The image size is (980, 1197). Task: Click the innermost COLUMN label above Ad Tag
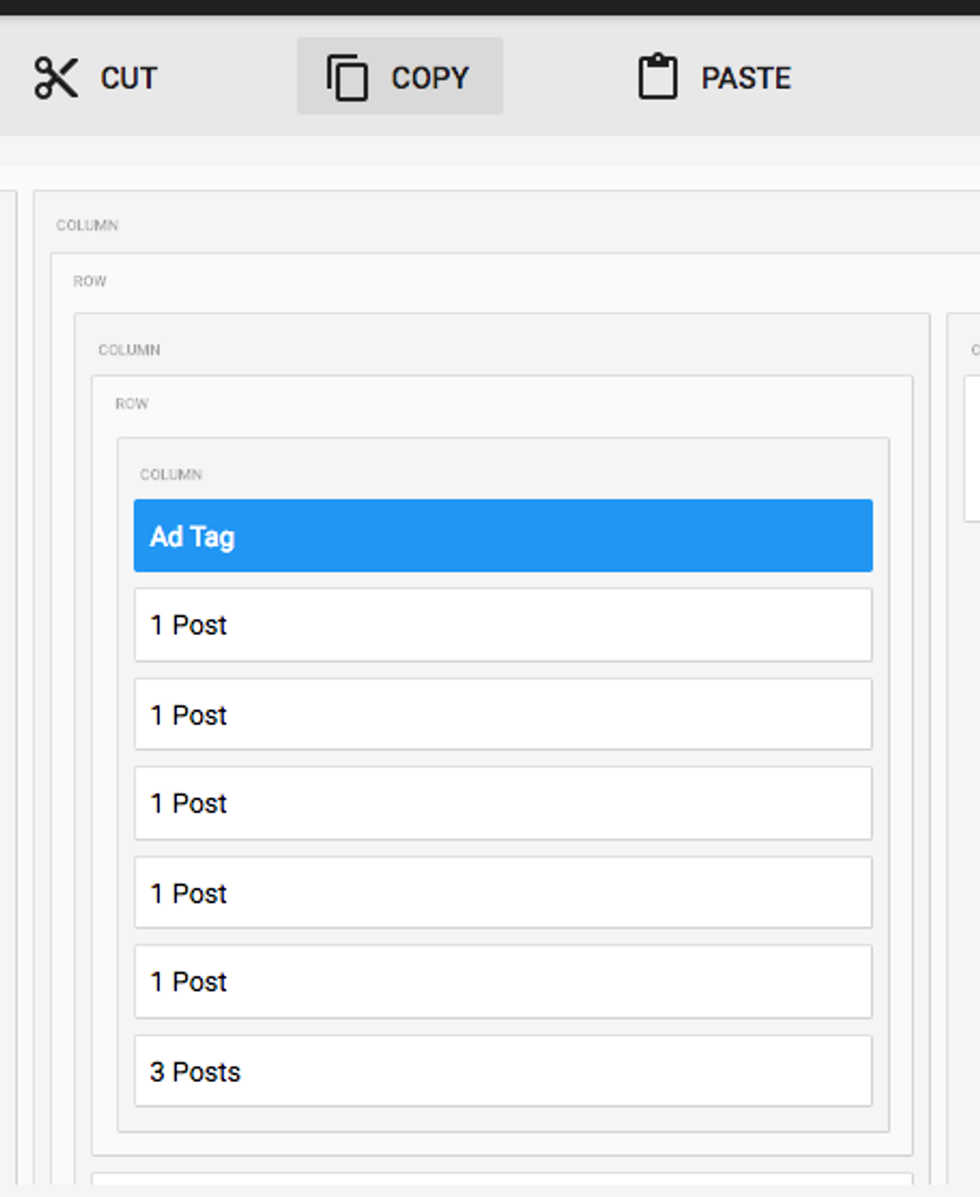coord(171,474)
